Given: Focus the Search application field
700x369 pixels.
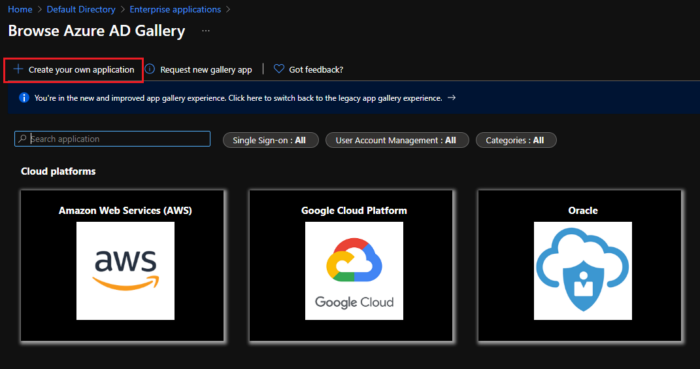Looking at the screenshot, I should (x=112, y=139).
